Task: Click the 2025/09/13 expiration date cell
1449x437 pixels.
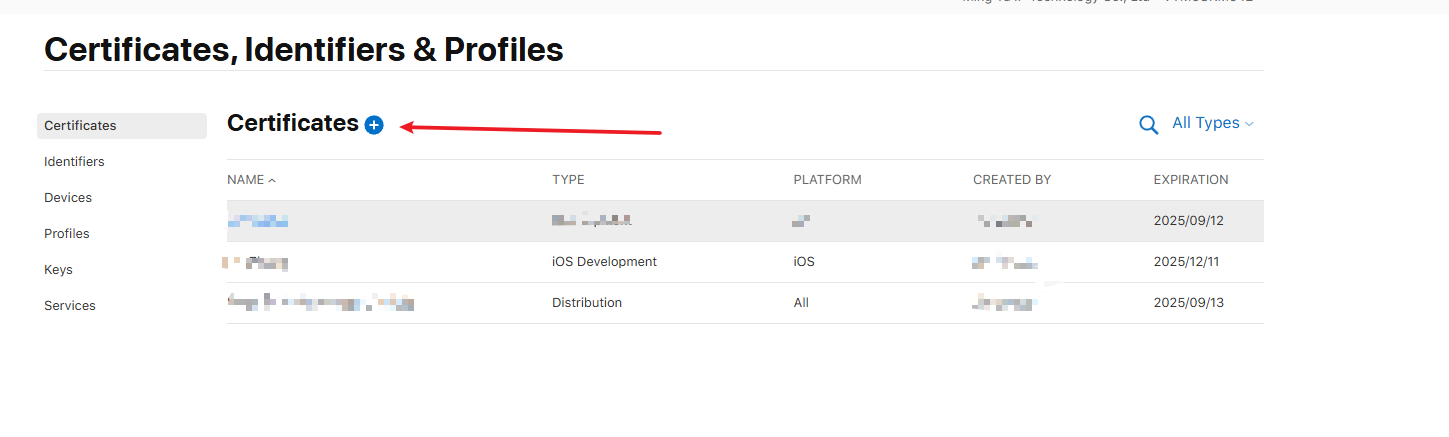Action: tap(1188, 303)
